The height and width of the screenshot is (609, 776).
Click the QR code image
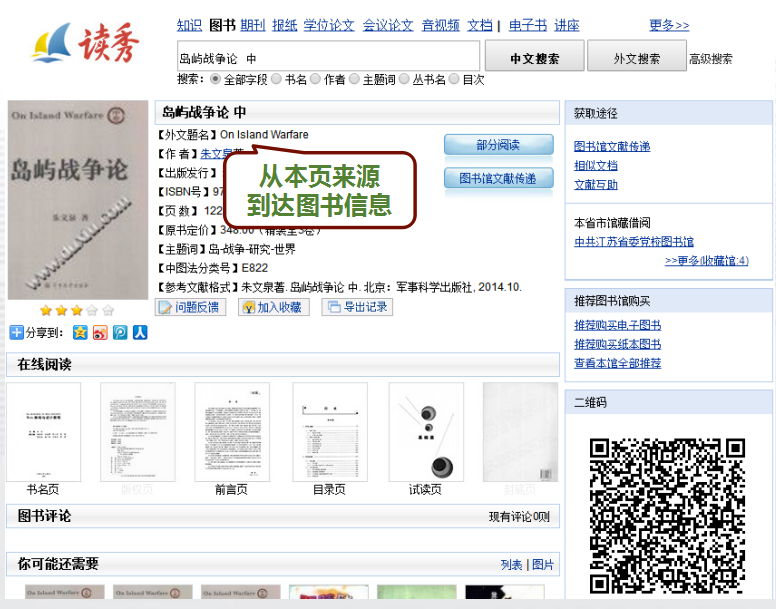click(667, 515)
